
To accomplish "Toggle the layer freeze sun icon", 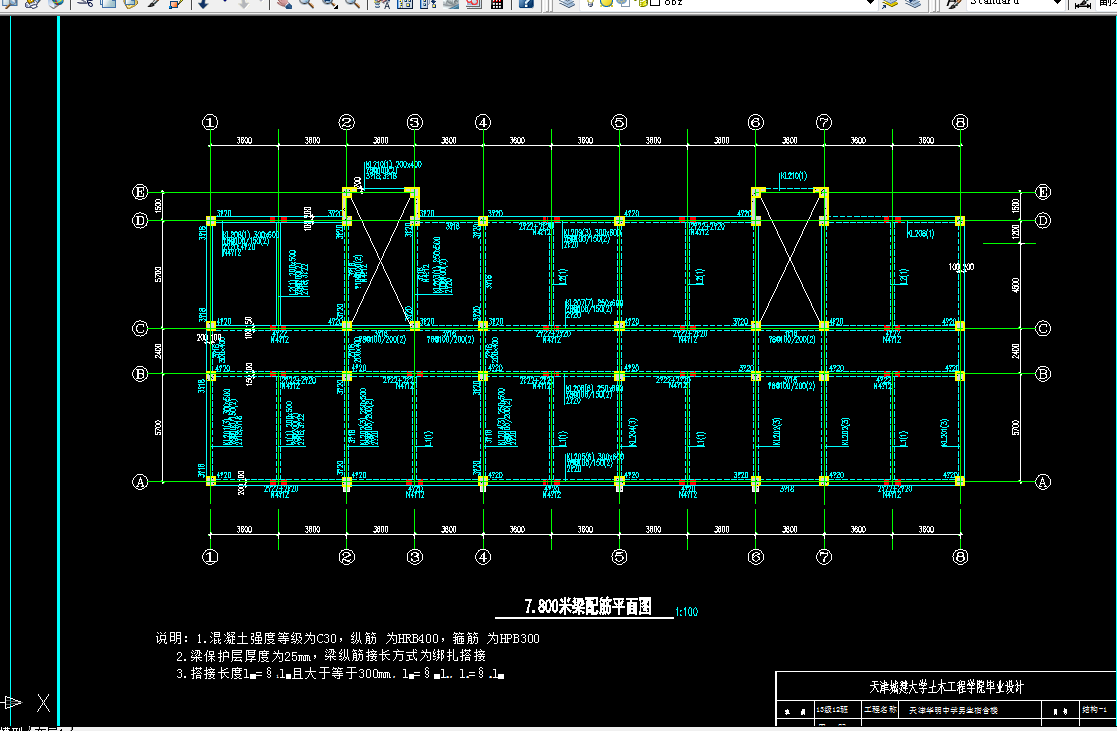I will click(606, 4).
